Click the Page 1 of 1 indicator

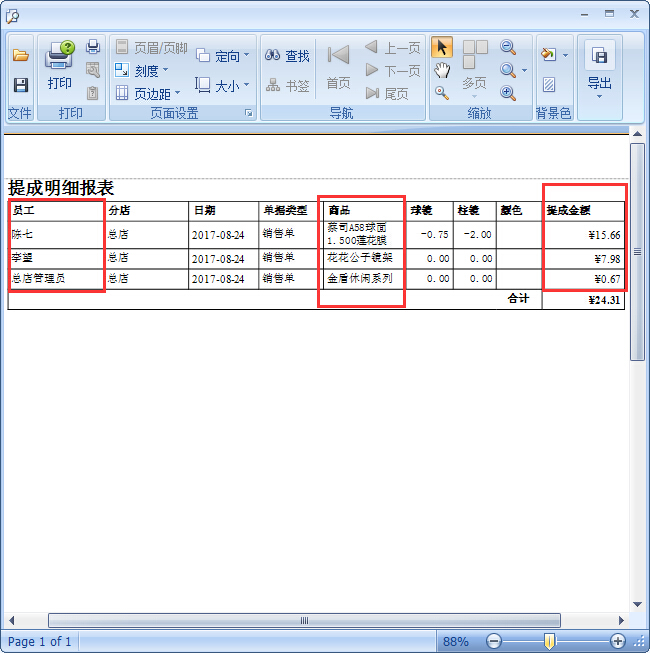coord(40,641)
